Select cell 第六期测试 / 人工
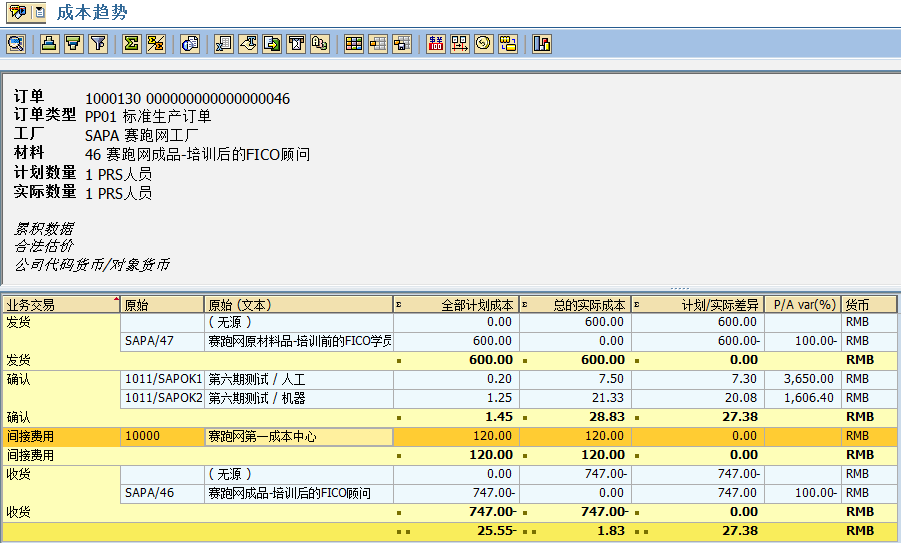Screen dimensions: 901x543 point(298,379)
